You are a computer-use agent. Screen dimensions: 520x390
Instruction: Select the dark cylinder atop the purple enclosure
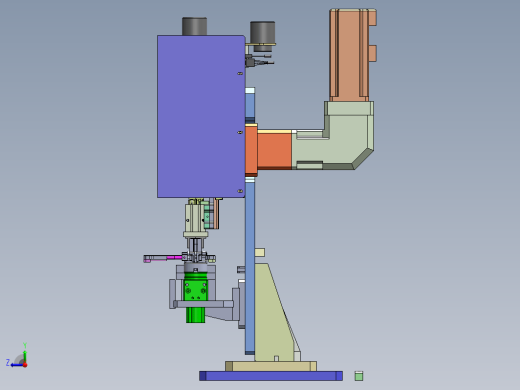194,26
